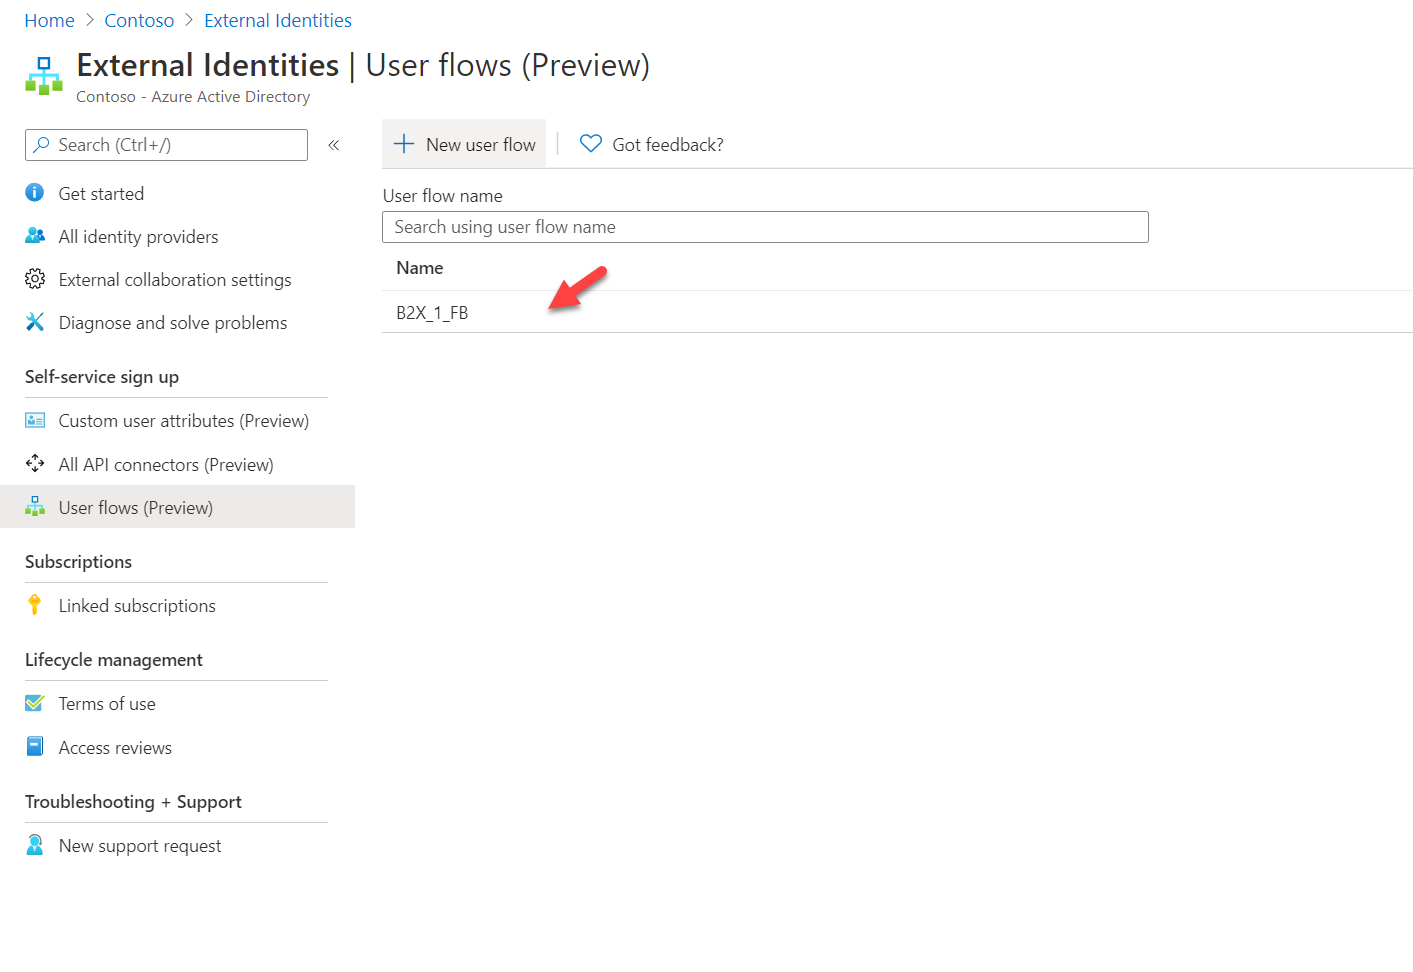The image size is (1413, 972).
Task: Open the B2X_1_FB user flow
Action: [x=432, y=312]
